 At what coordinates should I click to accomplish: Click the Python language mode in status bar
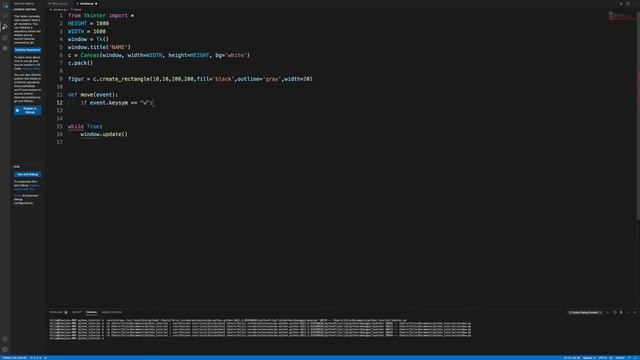point(620,358)
